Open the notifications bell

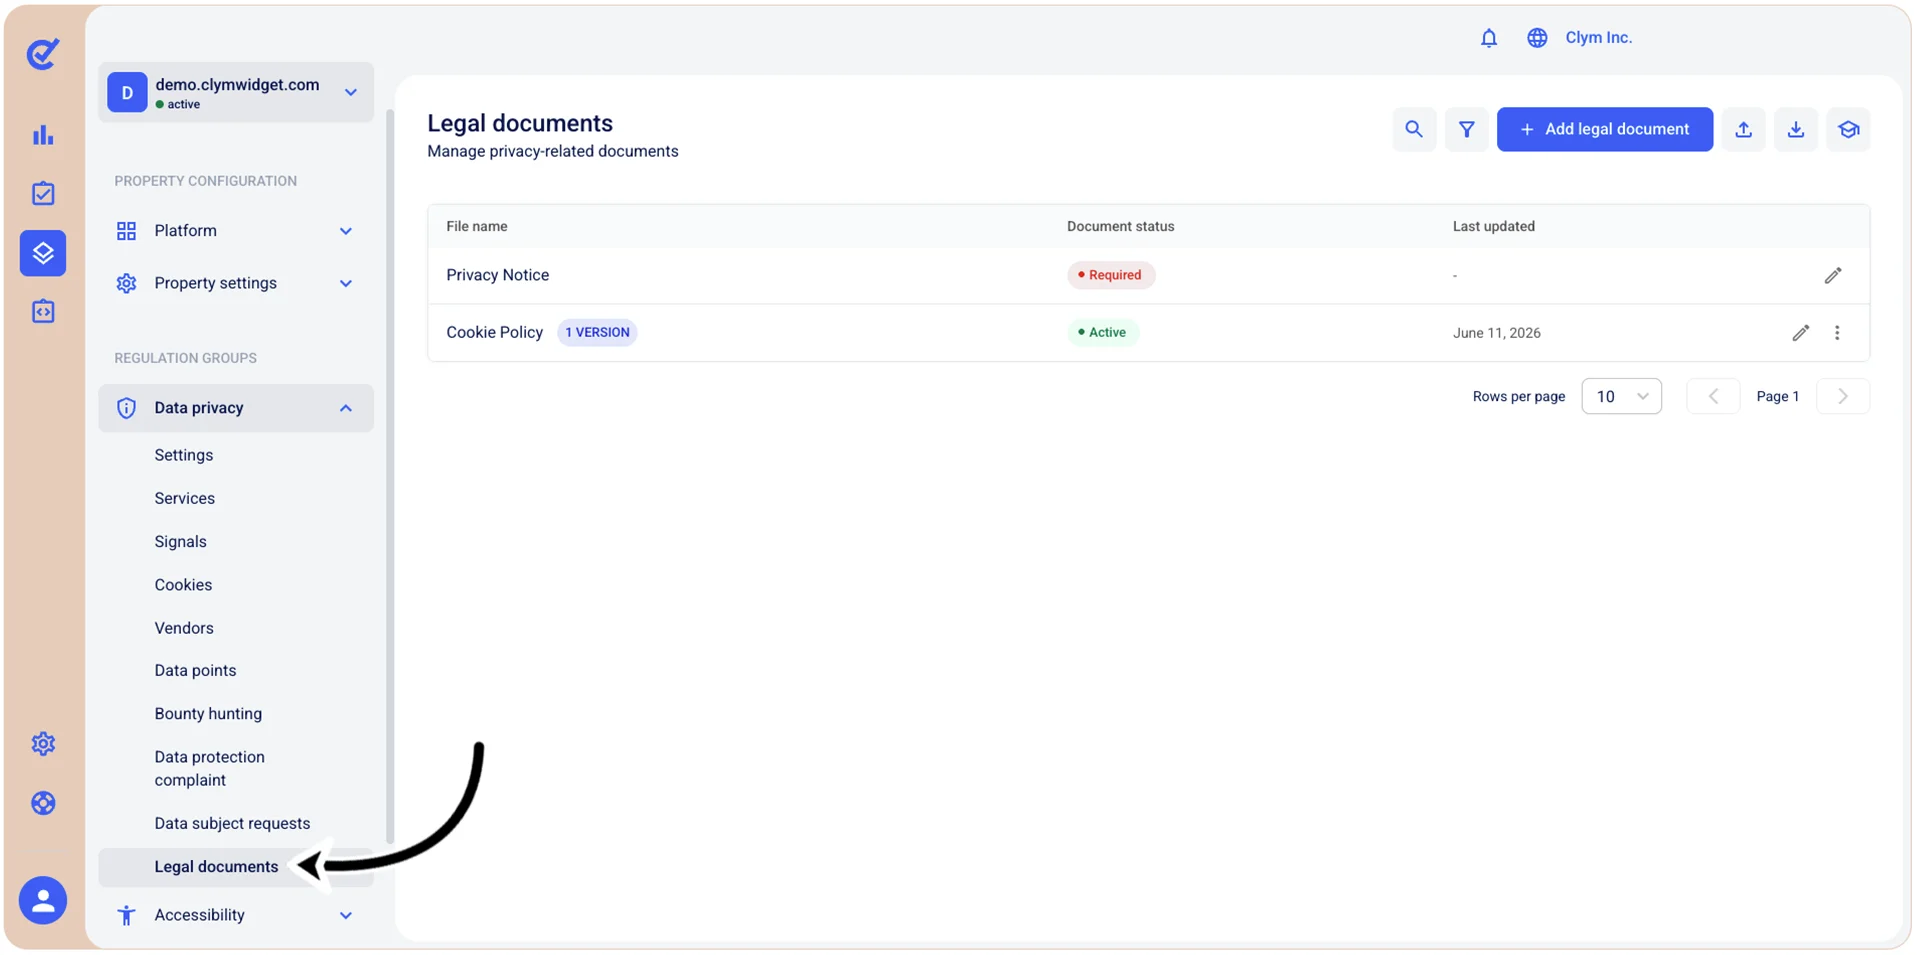(x=1488, y=38)
